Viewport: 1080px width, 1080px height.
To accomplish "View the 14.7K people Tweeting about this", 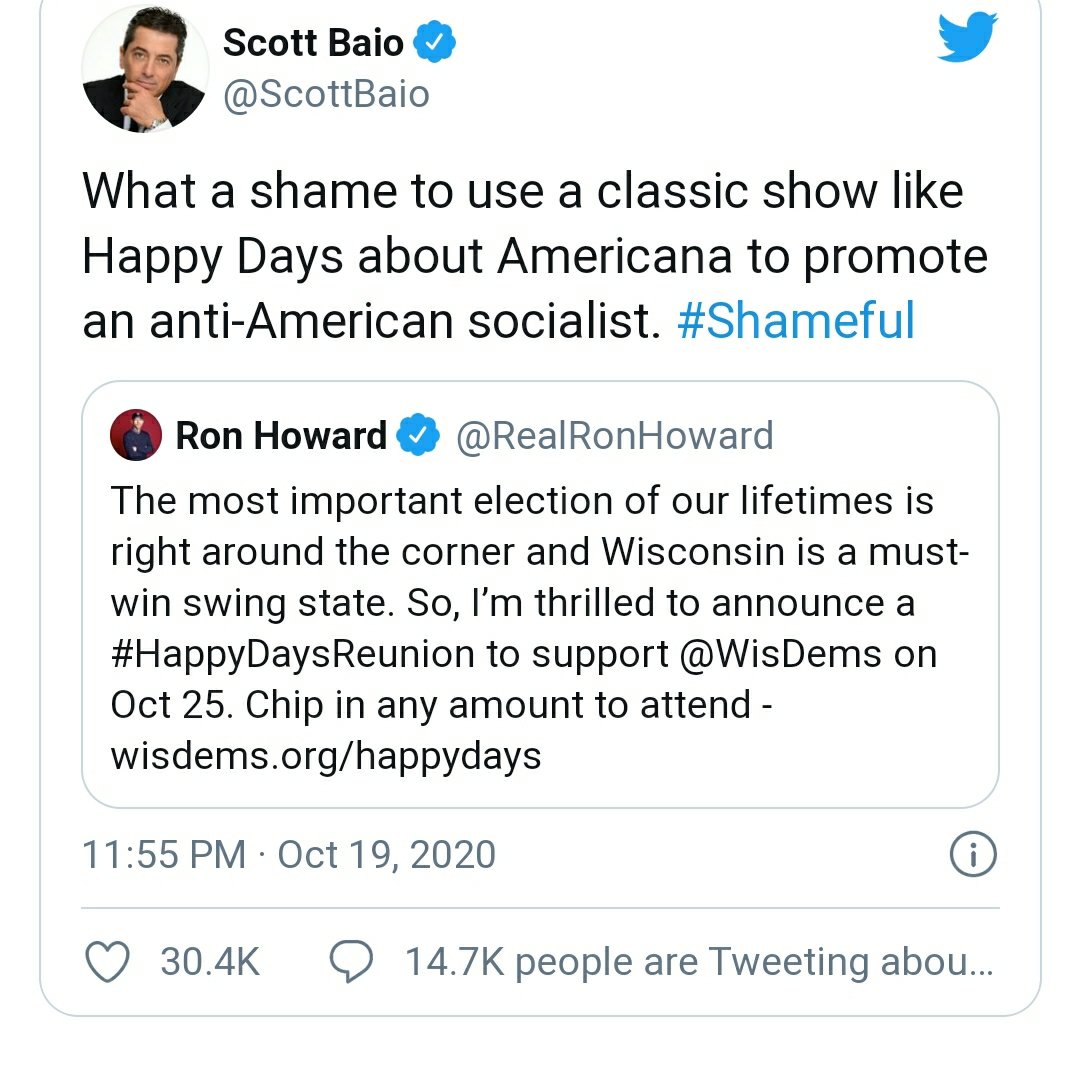I will (x=698, y=961).
